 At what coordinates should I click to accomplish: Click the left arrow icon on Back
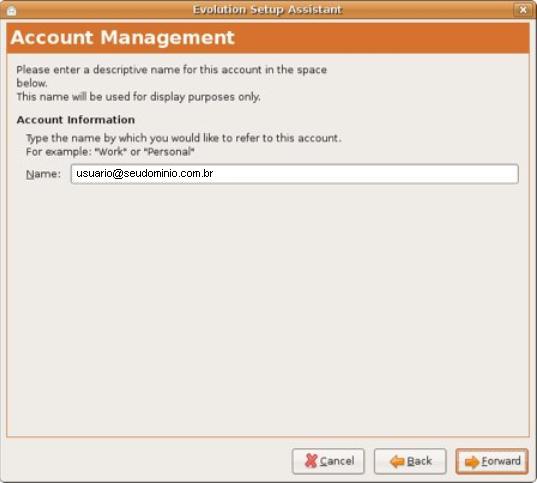397,461
